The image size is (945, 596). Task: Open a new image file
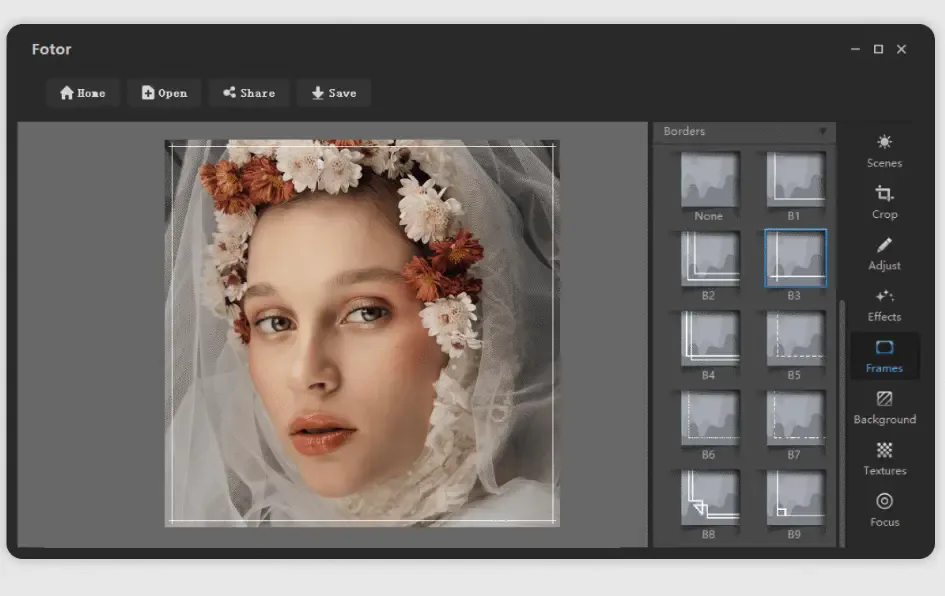point(163,92)
